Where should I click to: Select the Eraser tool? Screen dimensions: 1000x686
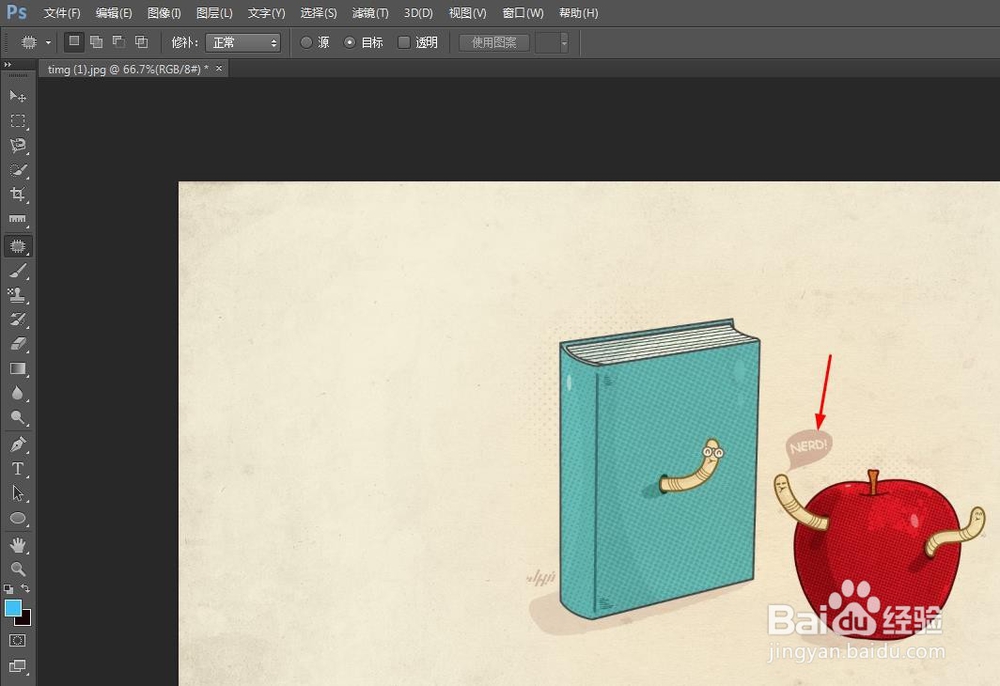[18, 344]
